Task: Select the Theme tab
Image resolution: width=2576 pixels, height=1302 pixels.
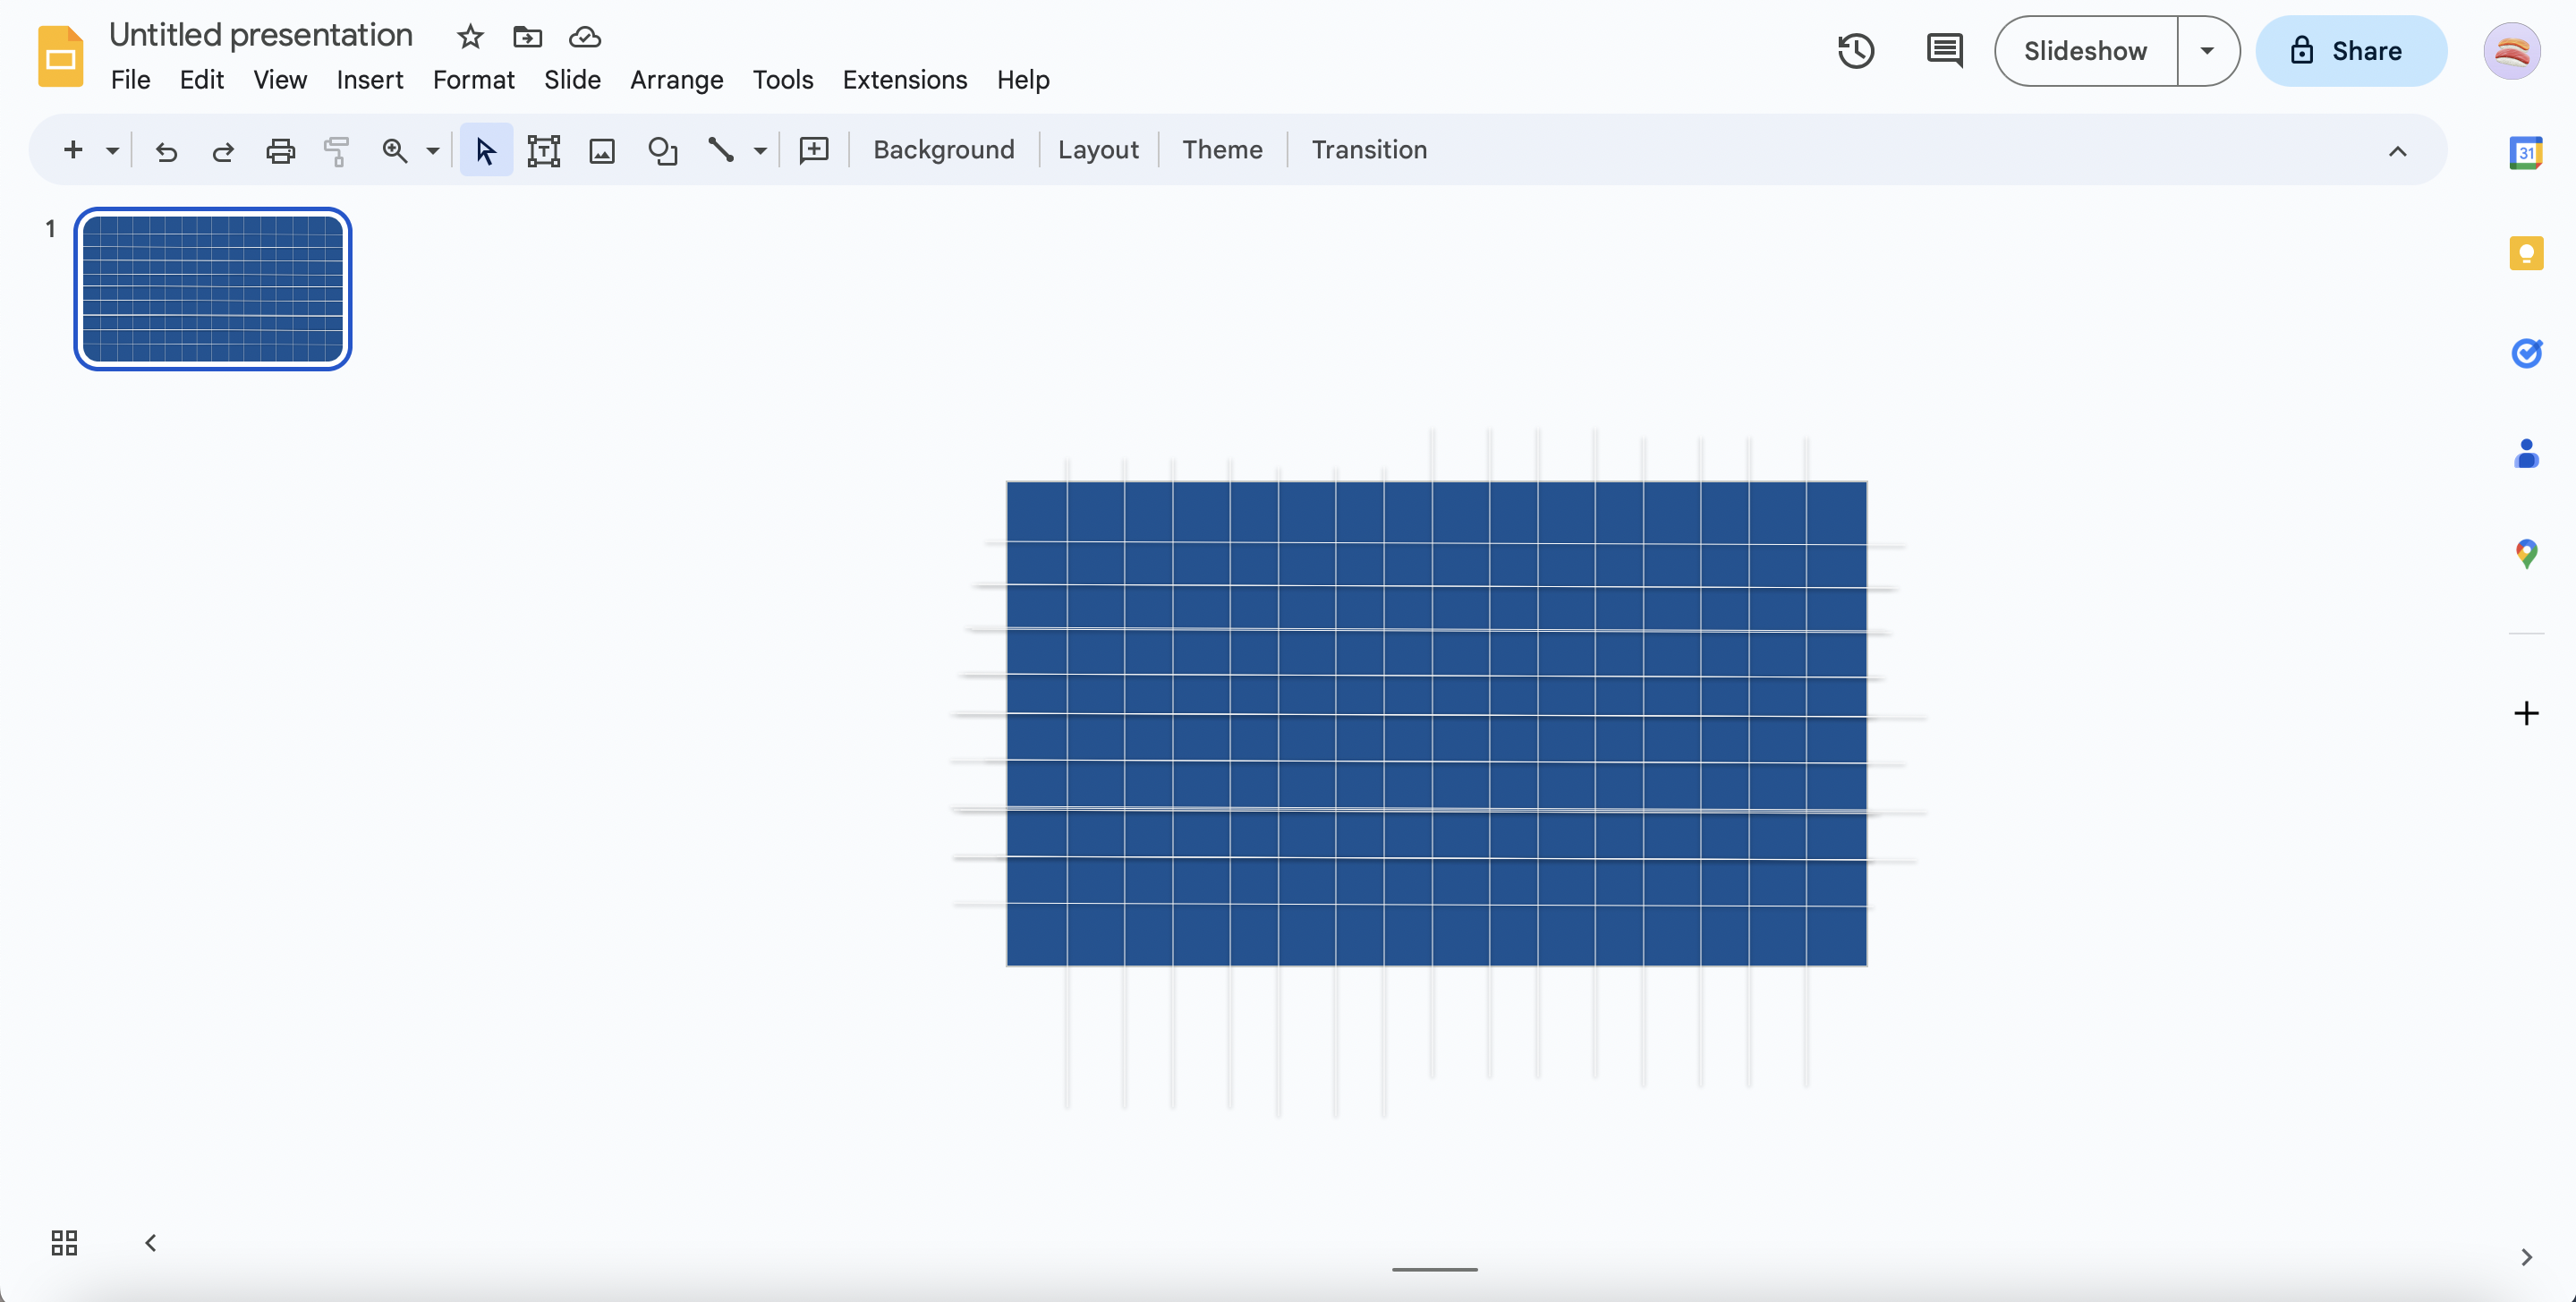Action: click(x=1223, y=151)
